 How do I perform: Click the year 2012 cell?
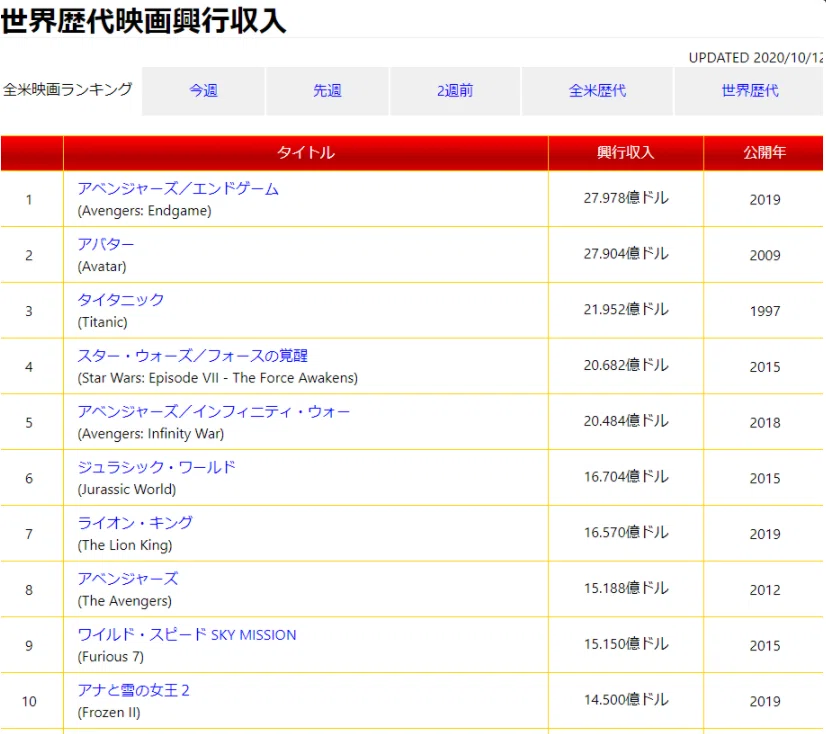(x=765, y=590)
